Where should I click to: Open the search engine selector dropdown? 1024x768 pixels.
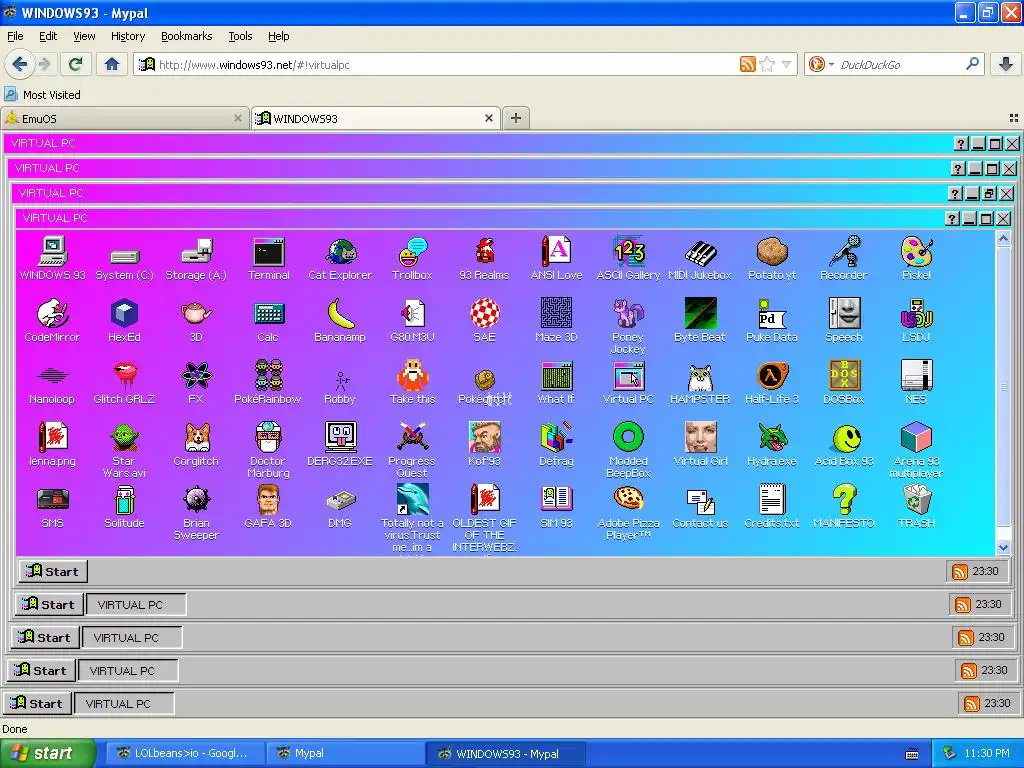point(822,64)
